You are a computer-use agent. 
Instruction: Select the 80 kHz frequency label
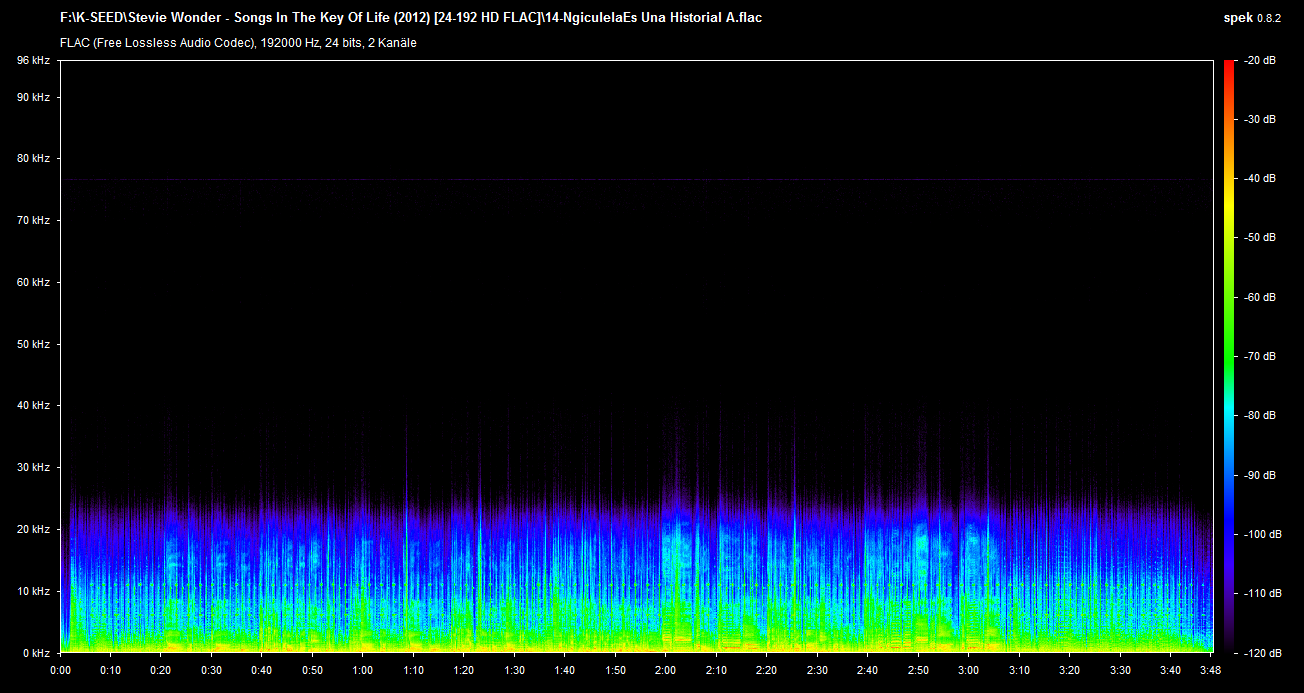click(33, 159)
